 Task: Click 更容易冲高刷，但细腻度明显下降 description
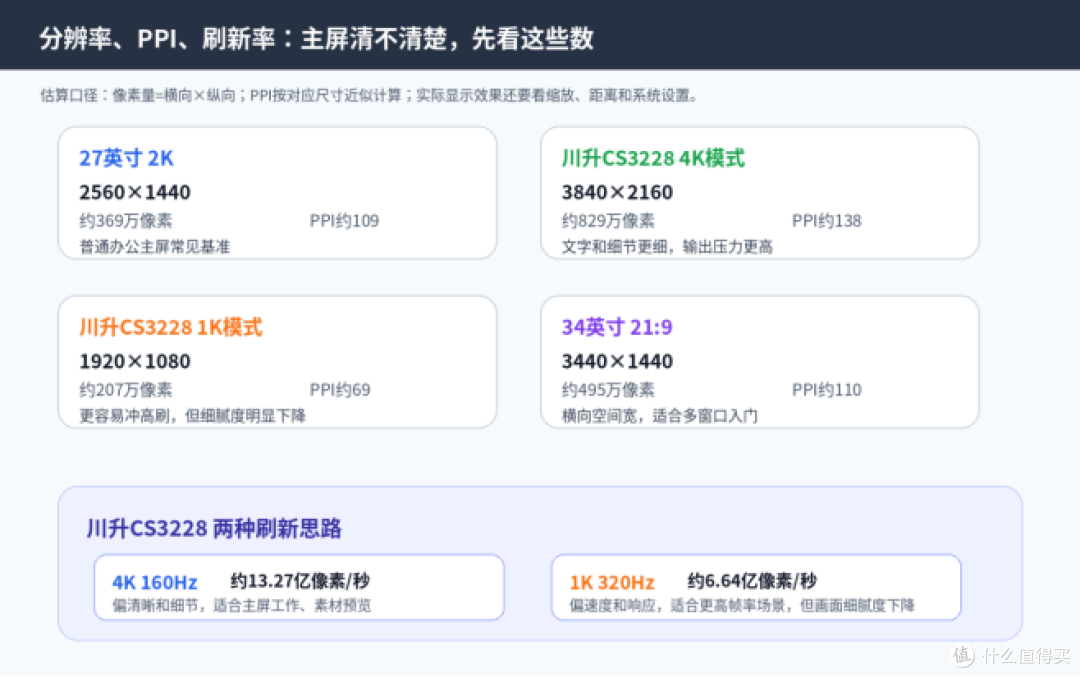[193, 415]
